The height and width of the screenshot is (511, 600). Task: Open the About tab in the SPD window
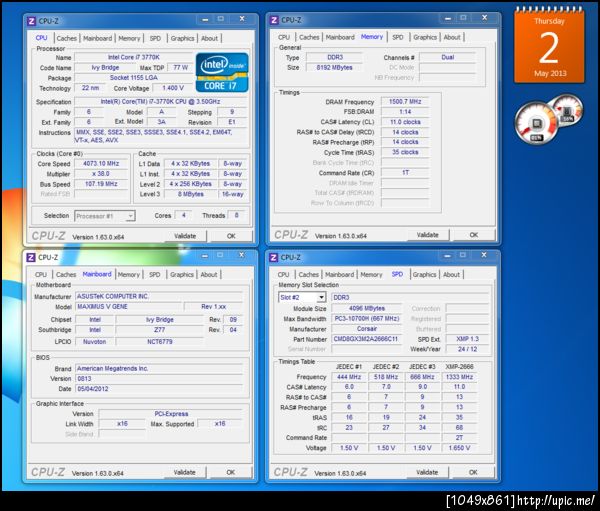tap(452, 274)
